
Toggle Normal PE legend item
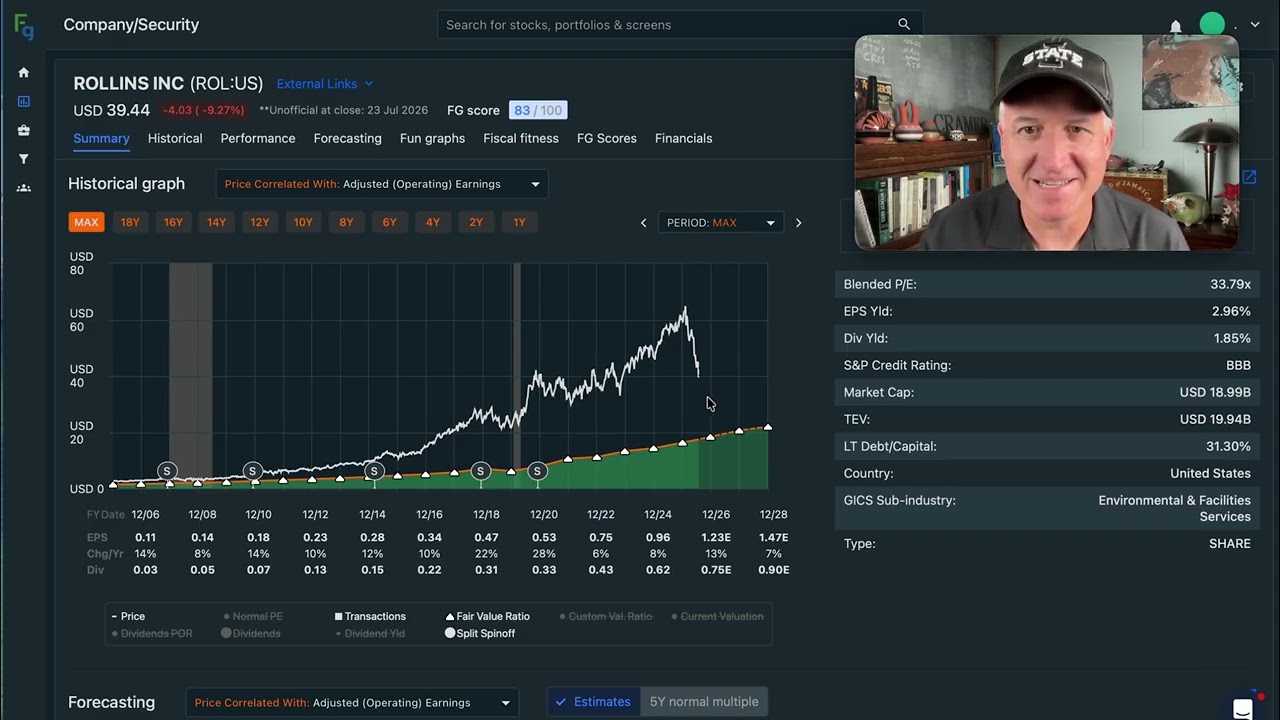click(x=253, y=617)
